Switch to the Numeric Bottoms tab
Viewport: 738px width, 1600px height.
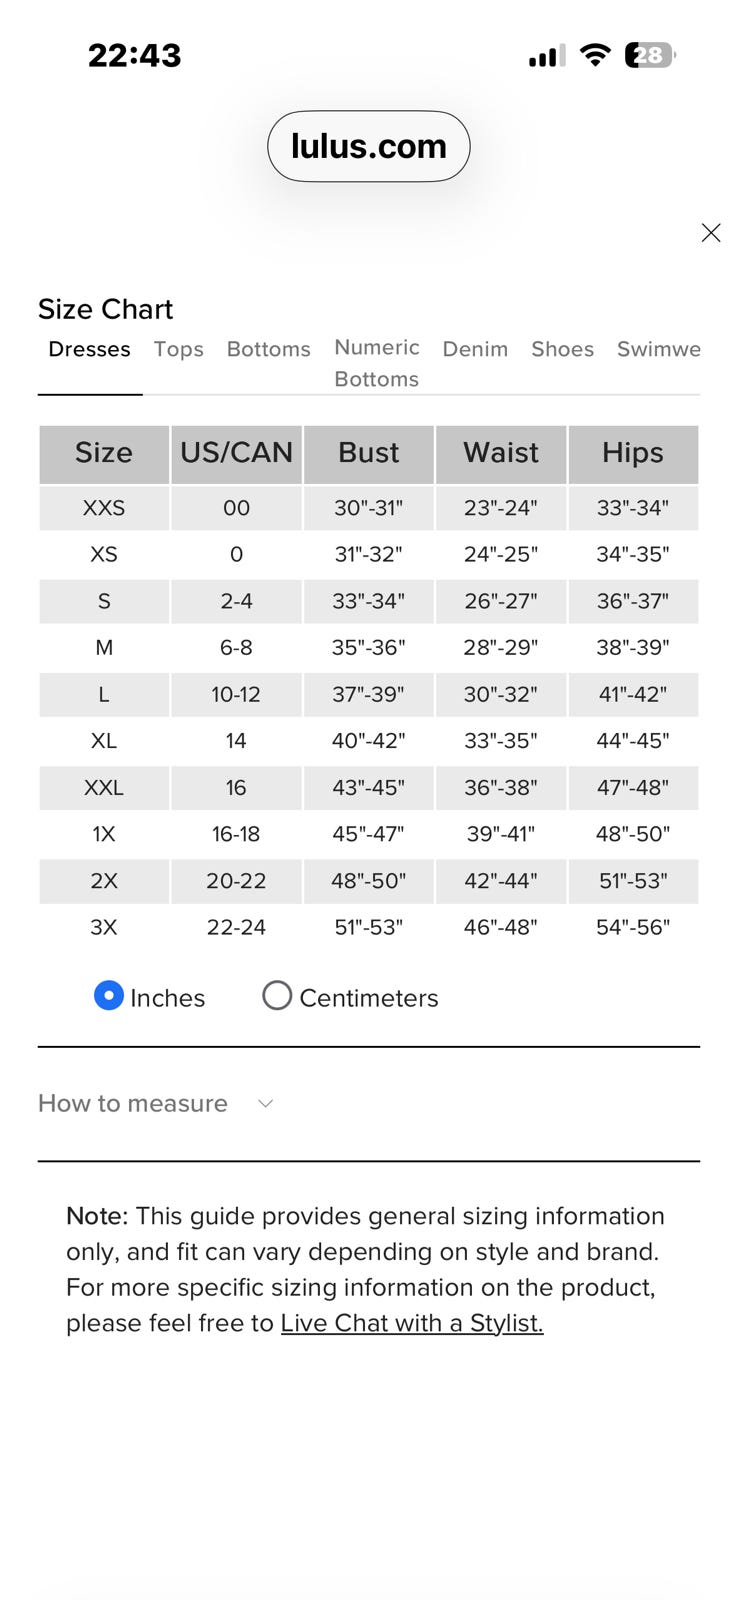pos(377,363)
